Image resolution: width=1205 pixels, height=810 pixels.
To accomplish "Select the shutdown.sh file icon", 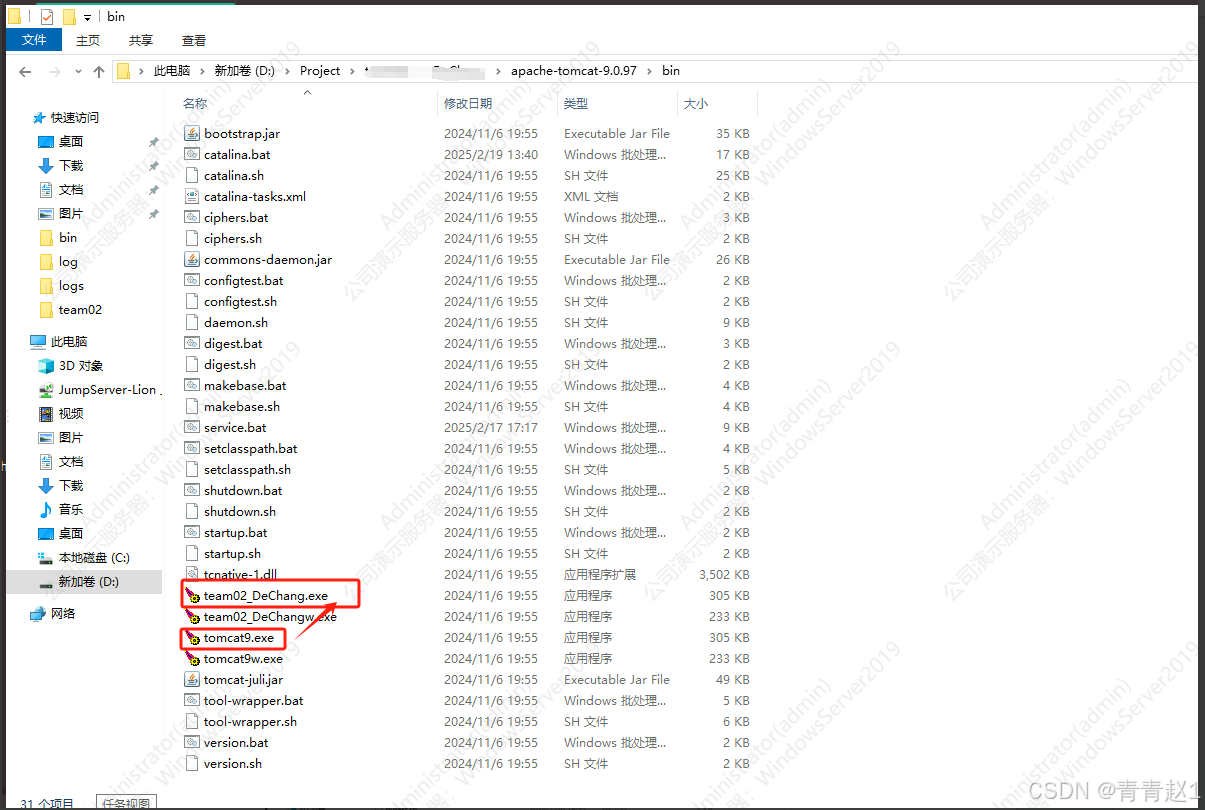I will pyautogui.click(x=193, y=511).
